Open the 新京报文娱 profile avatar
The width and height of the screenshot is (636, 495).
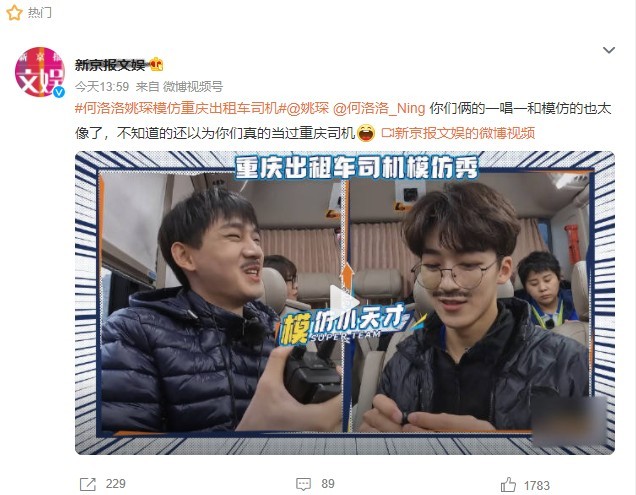click(x=40, y=72)
